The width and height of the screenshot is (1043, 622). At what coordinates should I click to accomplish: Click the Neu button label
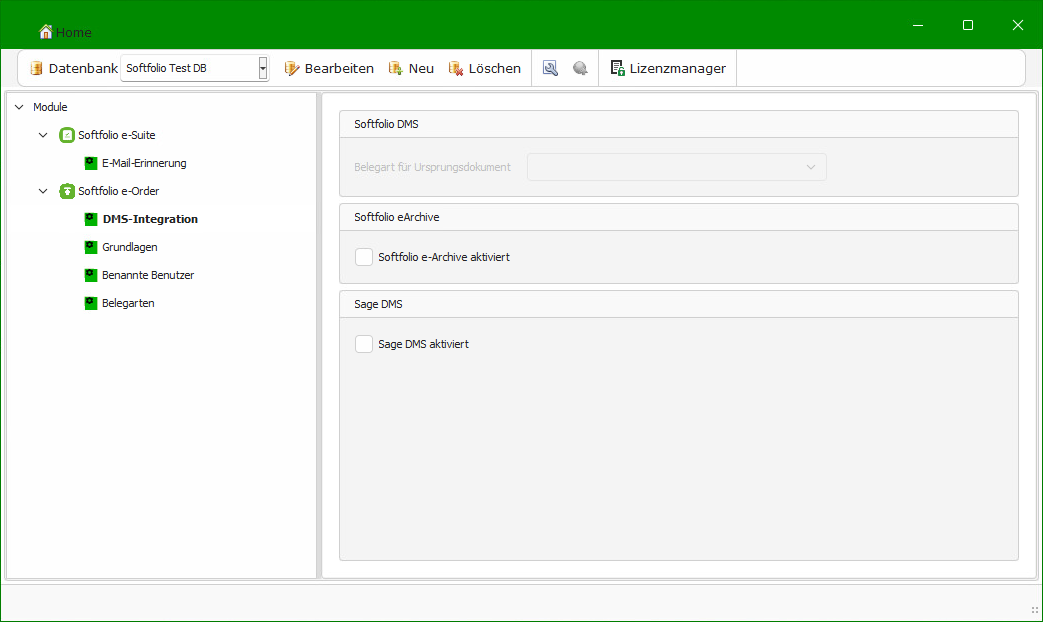point(421,68)
